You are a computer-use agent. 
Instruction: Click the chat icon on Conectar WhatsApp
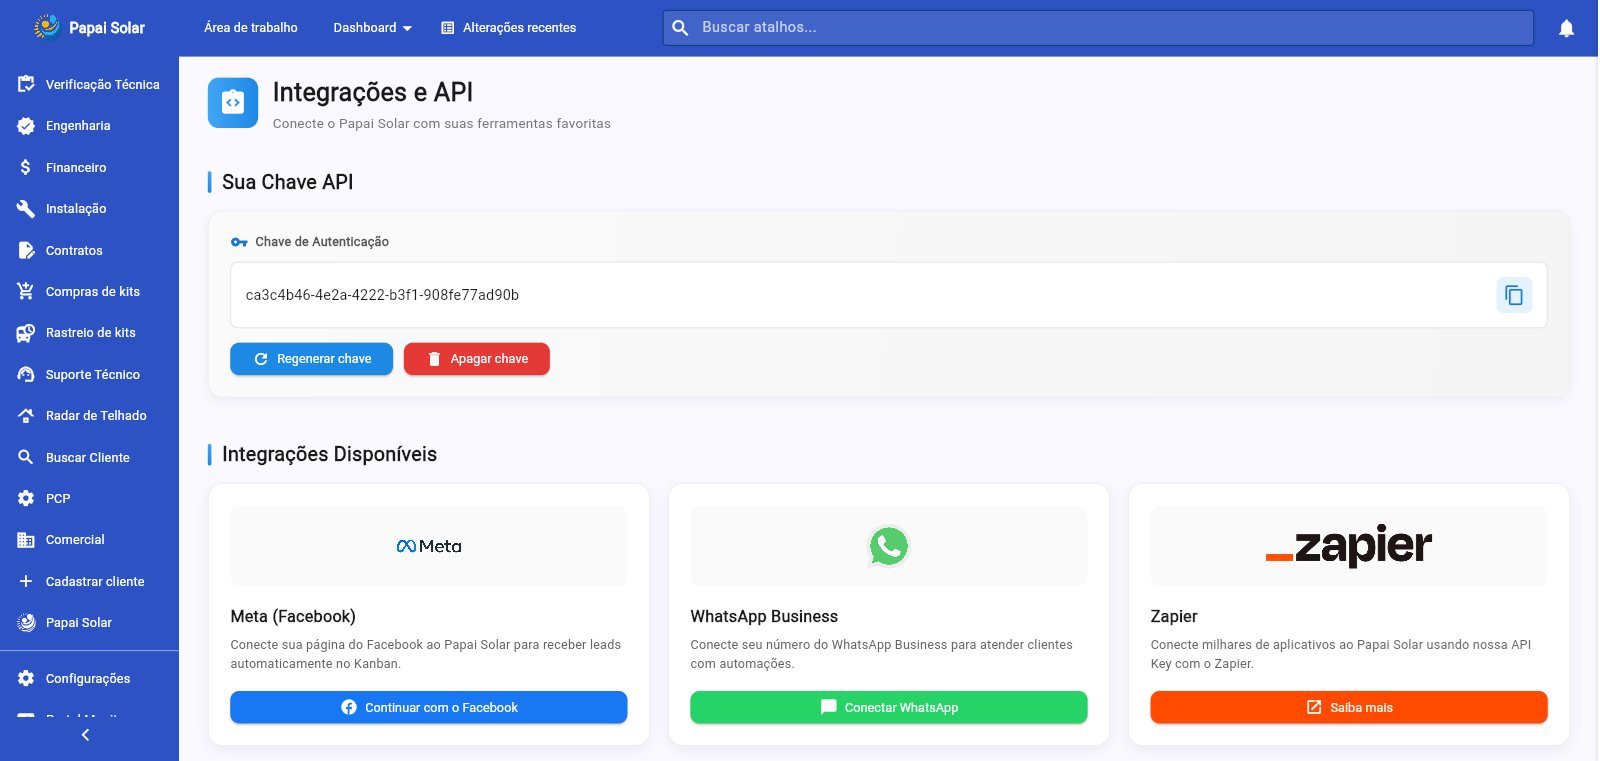point(829,707)
